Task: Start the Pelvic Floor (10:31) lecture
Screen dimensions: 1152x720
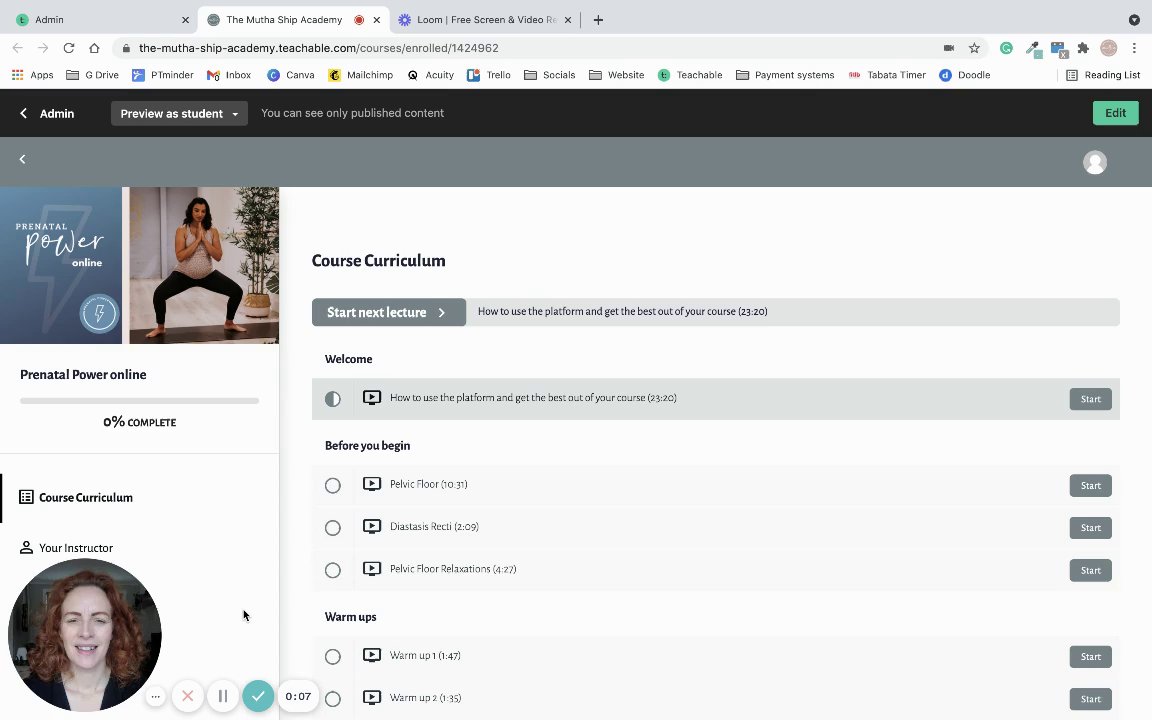Action: pyautogui.click(x=1090, y=486)
